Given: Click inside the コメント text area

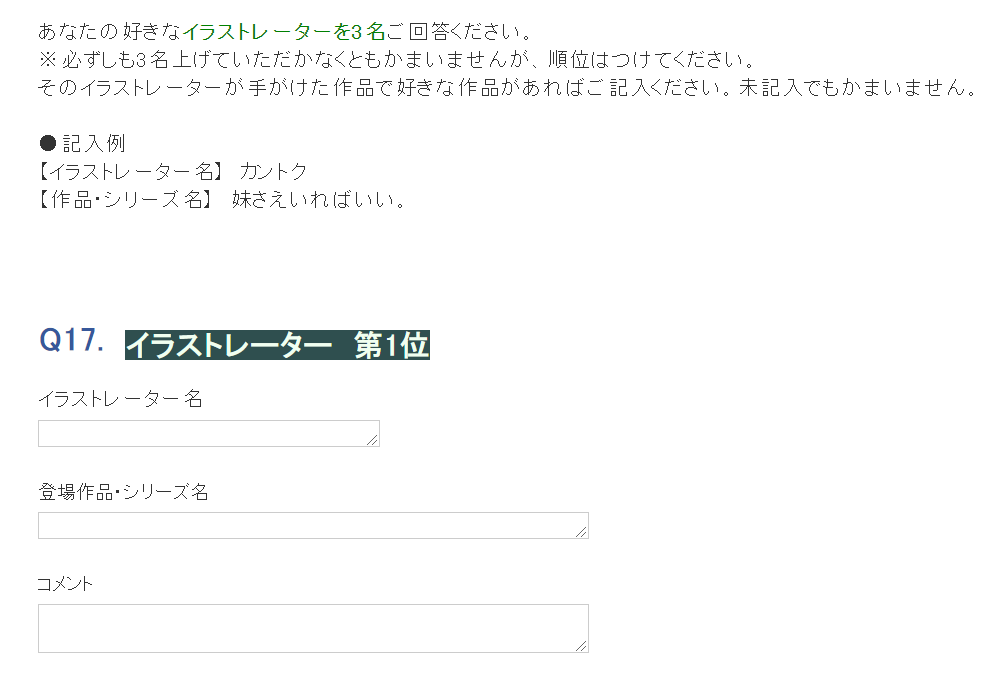Looking at the screenshot, I should [313, 629].
